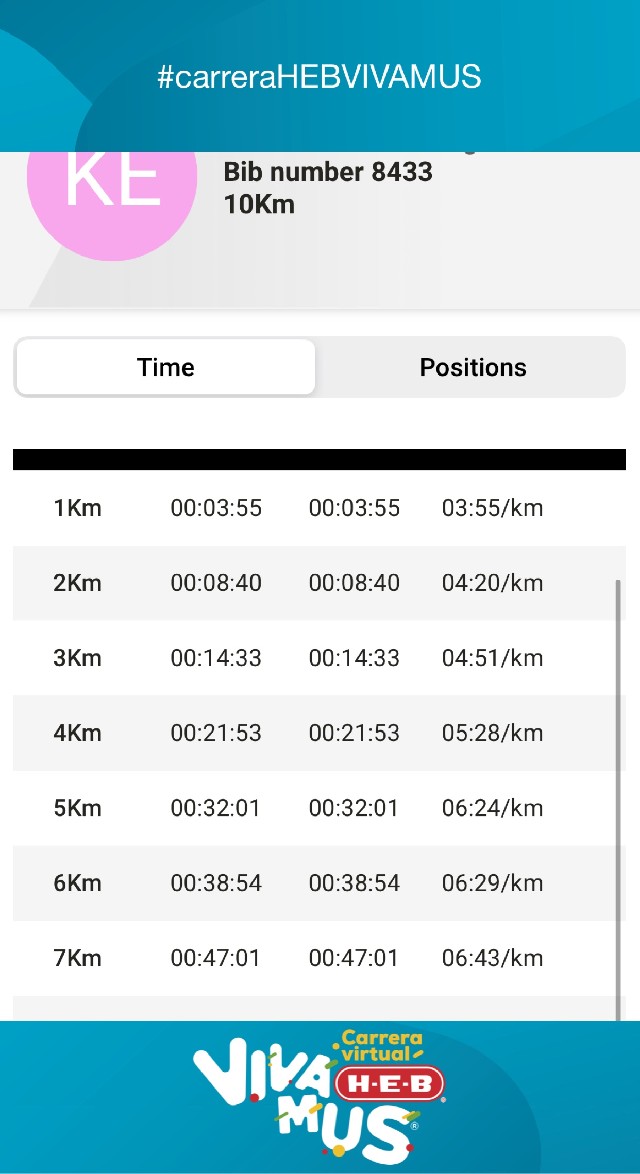The image size is (640, 1174).
Task: Tap the 3Km split label
Action: click(78, 658)
